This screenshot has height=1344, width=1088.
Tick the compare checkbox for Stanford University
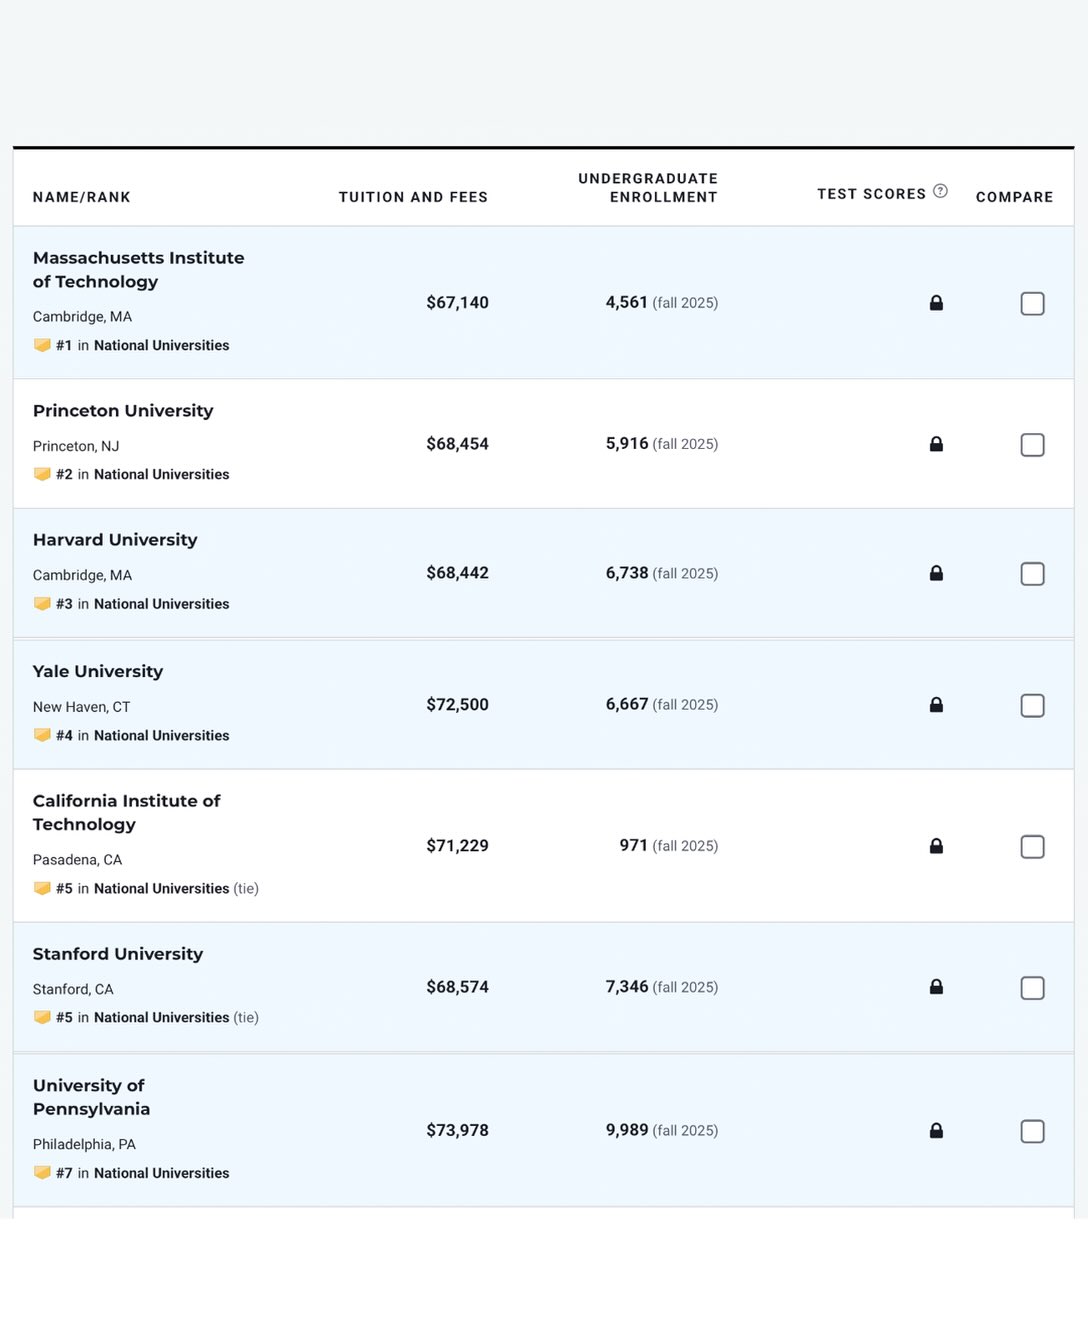[x=1032, y=987]
